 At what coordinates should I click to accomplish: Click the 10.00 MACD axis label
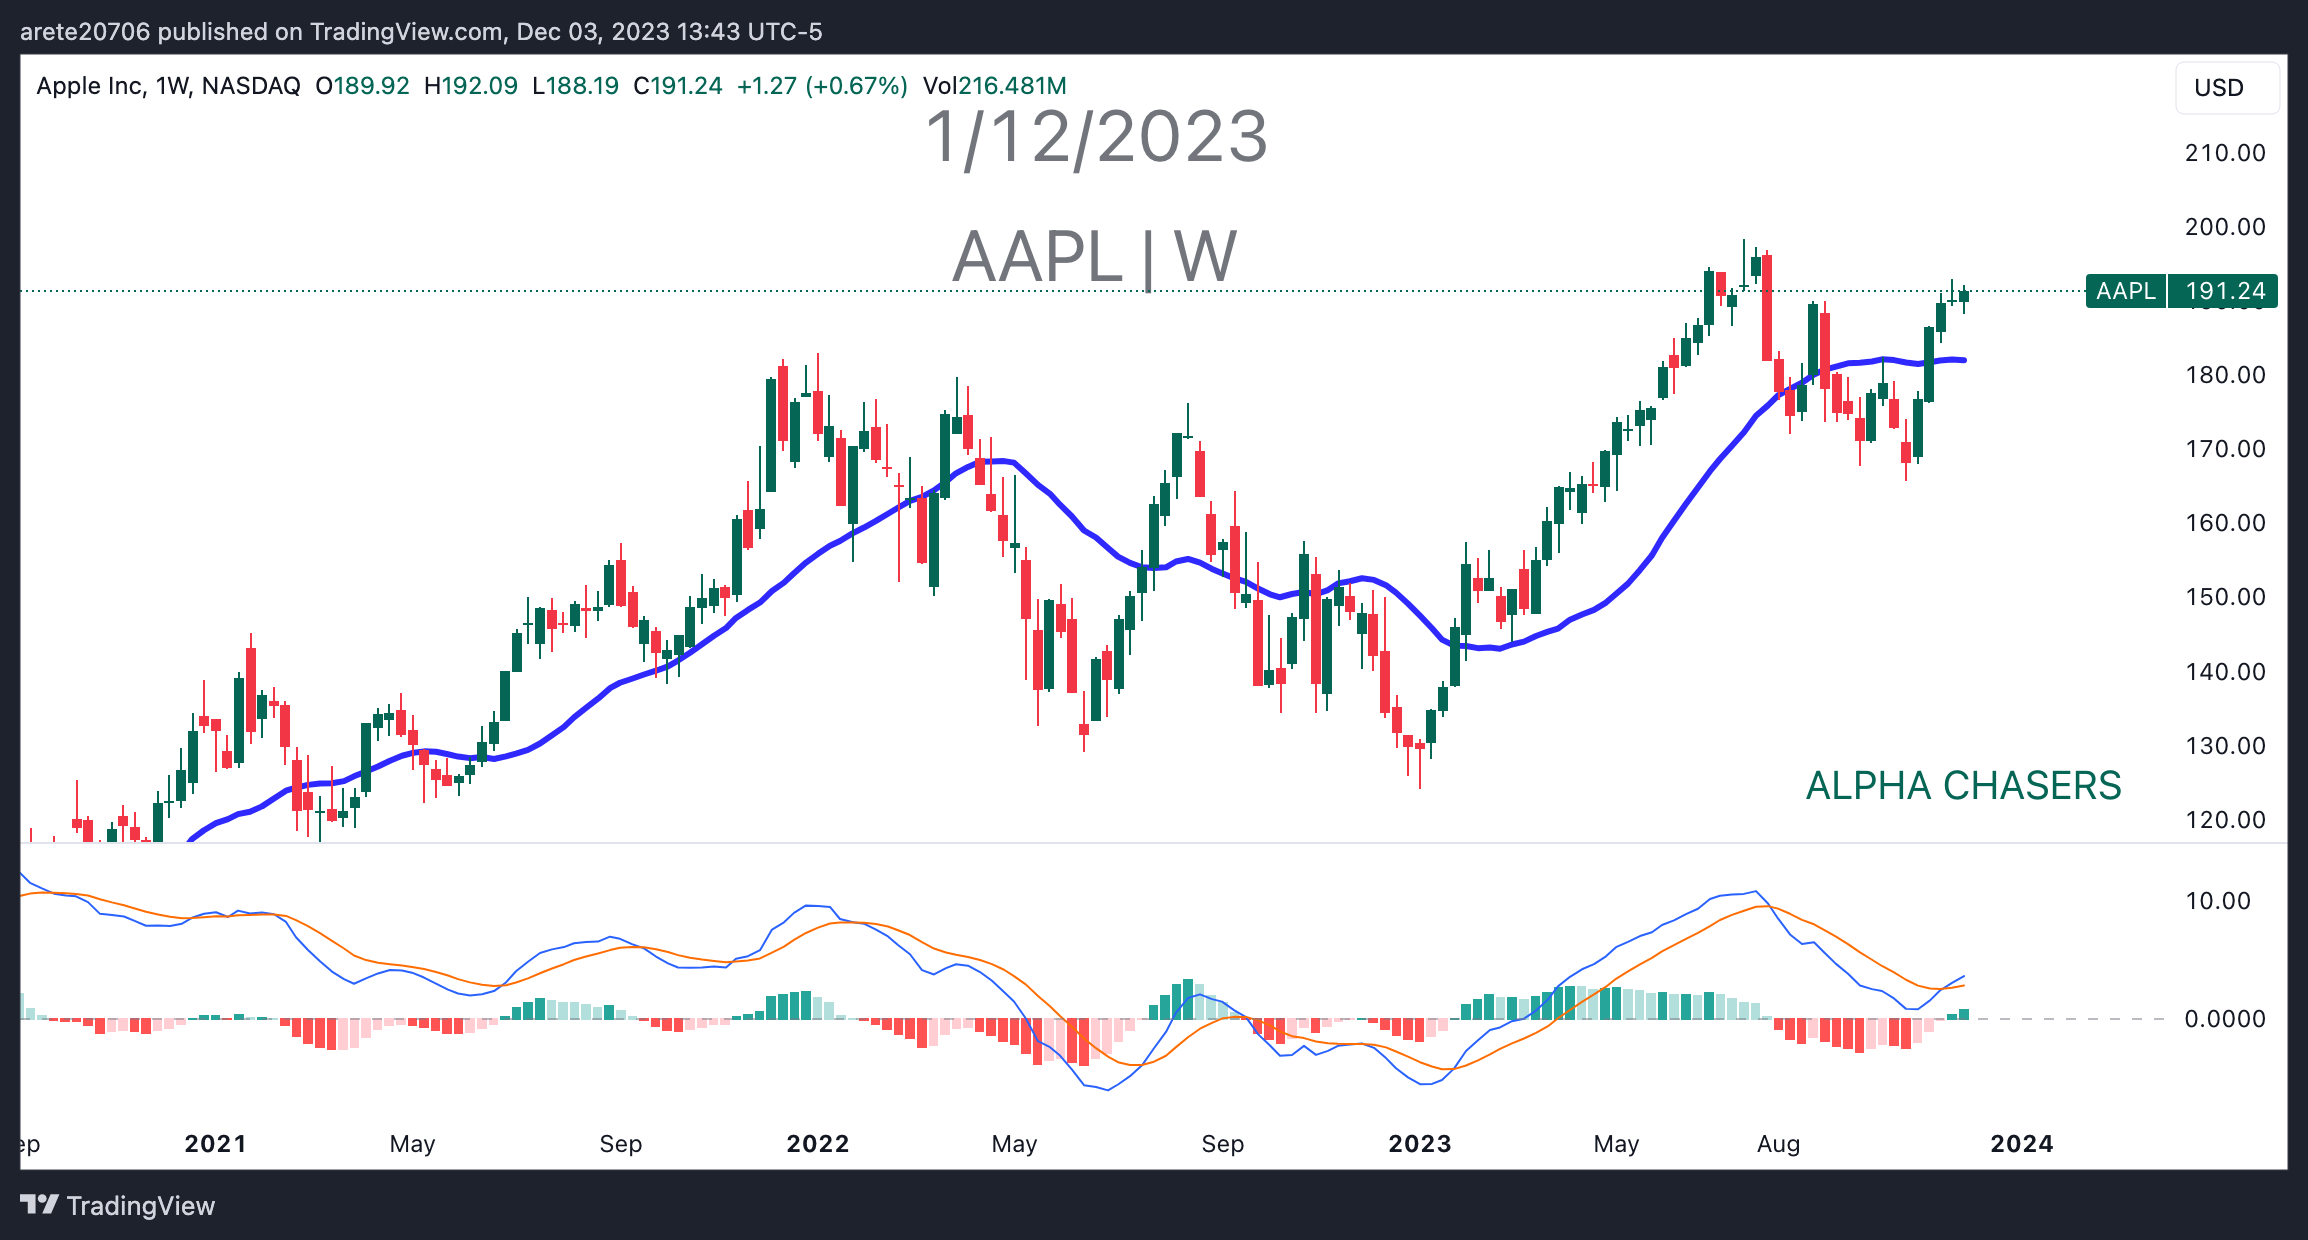pos(2218,901)
